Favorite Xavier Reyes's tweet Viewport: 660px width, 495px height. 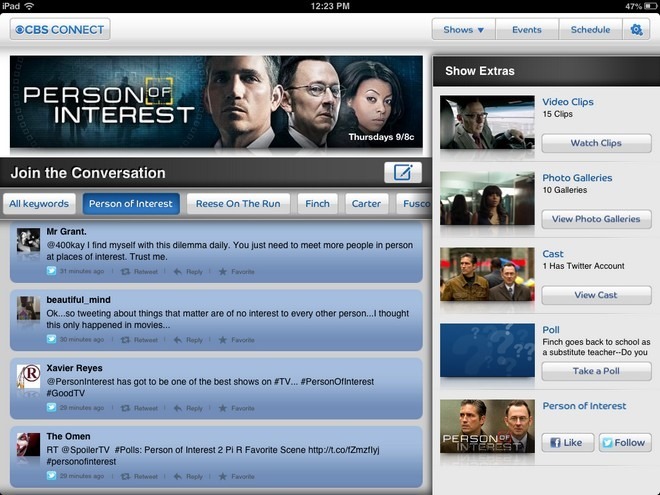(x=237, y=408)
